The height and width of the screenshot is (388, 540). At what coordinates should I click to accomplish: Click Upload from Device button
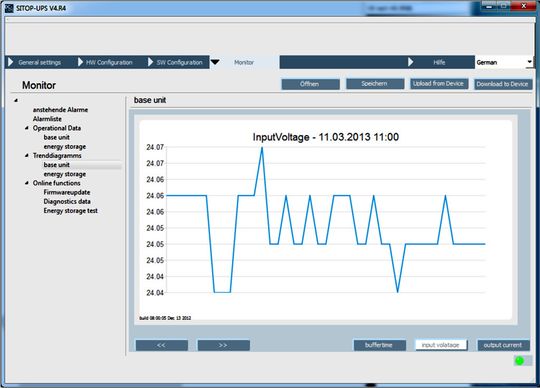click(439, 84)
